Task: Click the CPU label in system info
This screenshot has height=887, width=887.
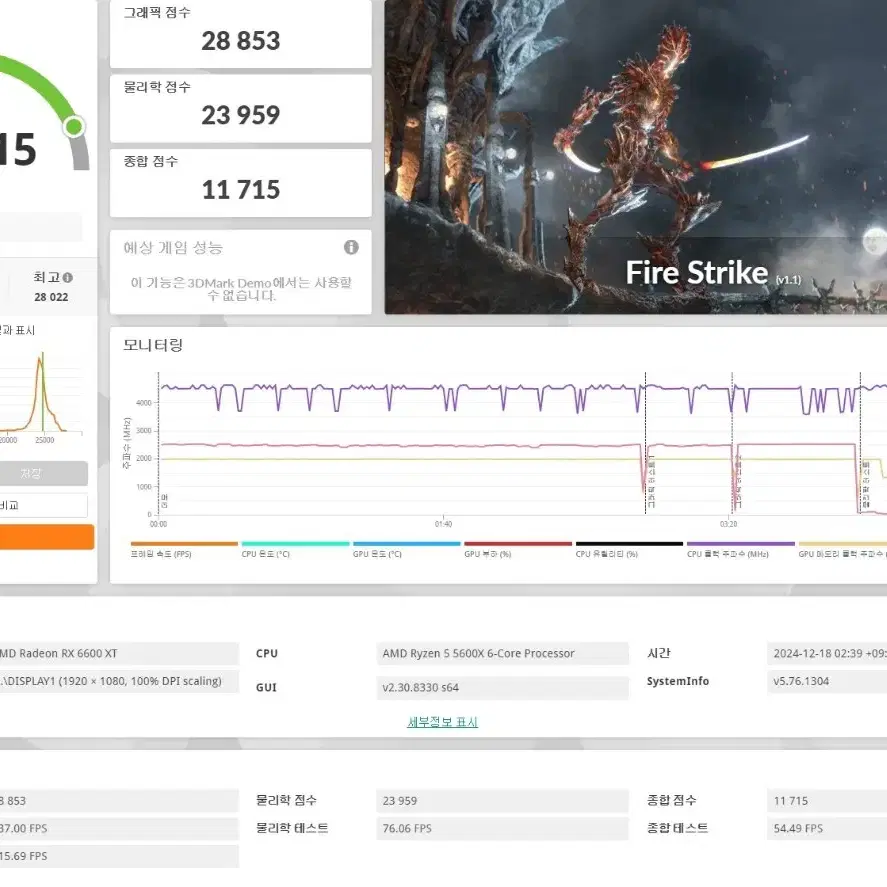Action: click(266, 653)
